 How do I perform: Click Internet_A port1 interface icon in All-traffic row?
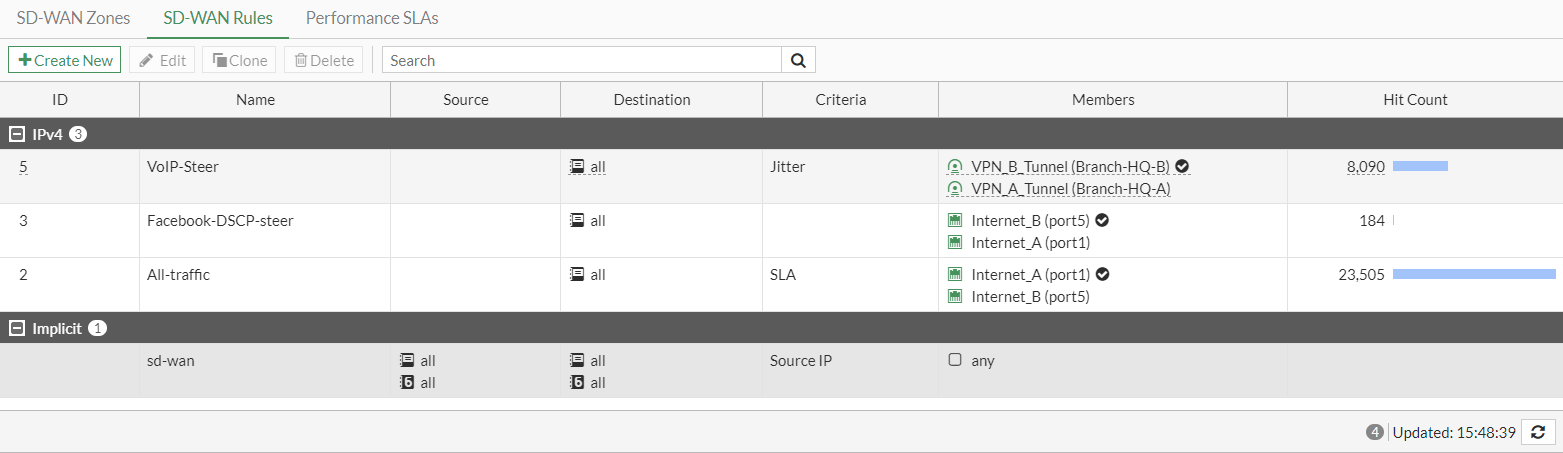[x=954, y=275]
